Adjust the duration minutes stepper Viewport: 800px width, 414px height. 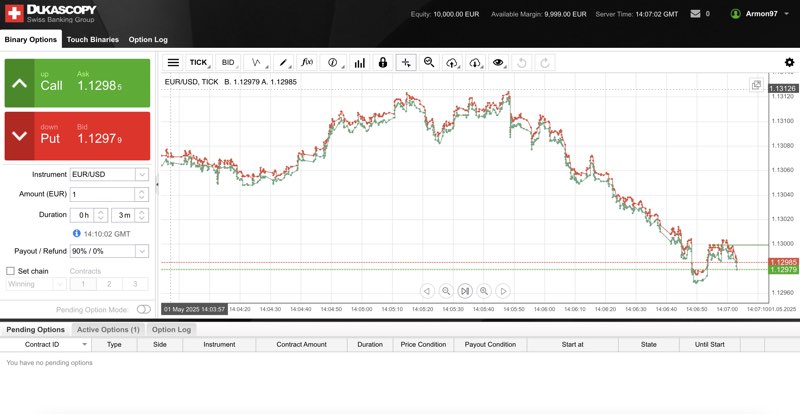pyautogui.click(x=142, y=215)
